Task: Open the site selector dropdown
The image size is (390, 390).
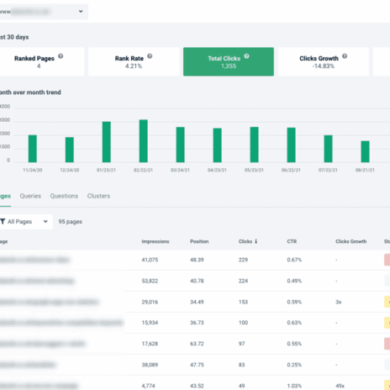Action: tap(43, 12)
